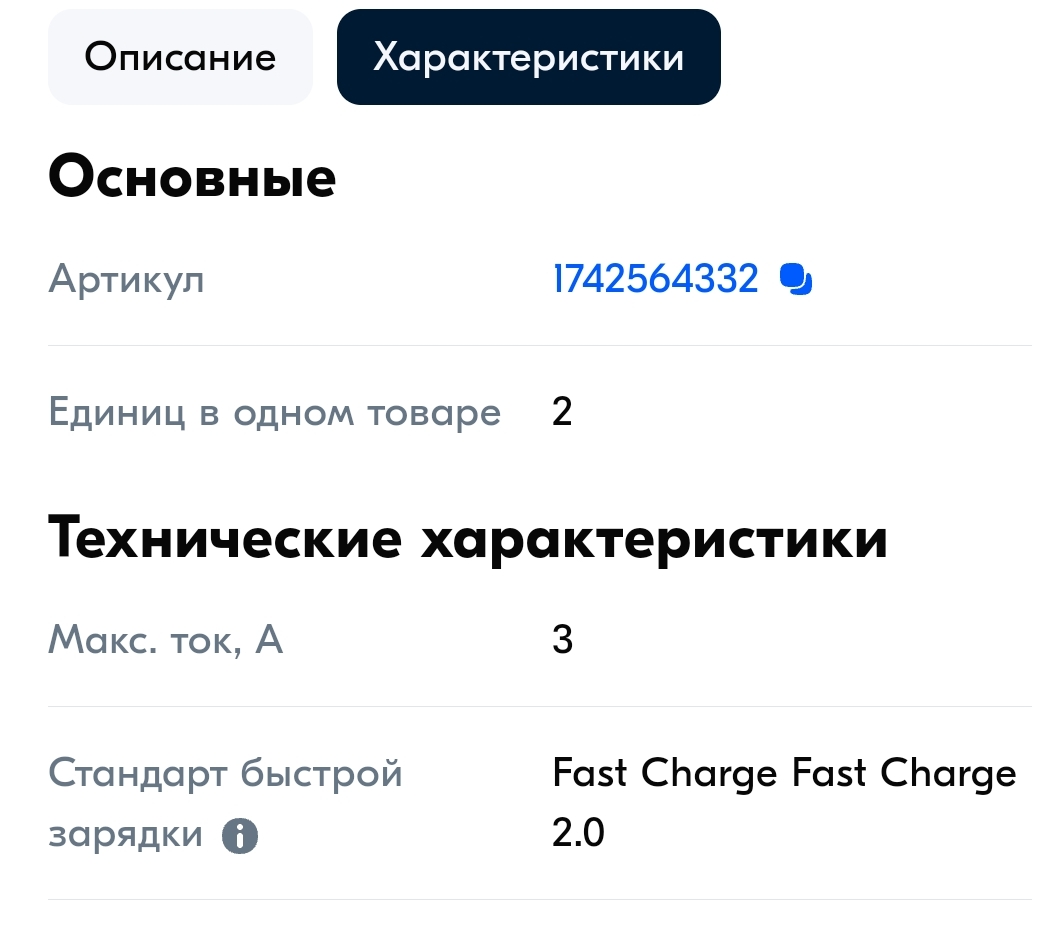The height and width of the screenshot is (930, 1055).
Task: Select the Fast Charge 2.0 value text
Action: click(783, 800)
